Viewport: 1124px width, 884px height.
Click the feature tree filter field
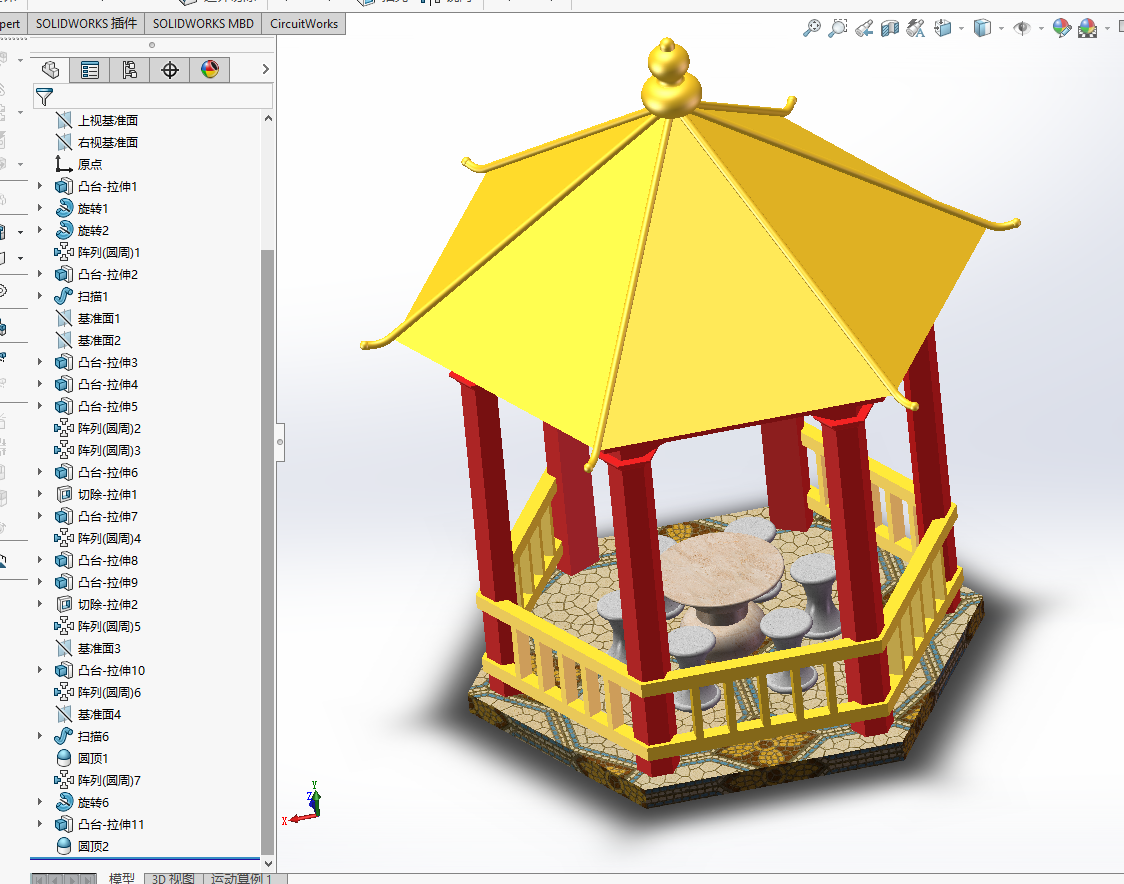pos(153,96)
